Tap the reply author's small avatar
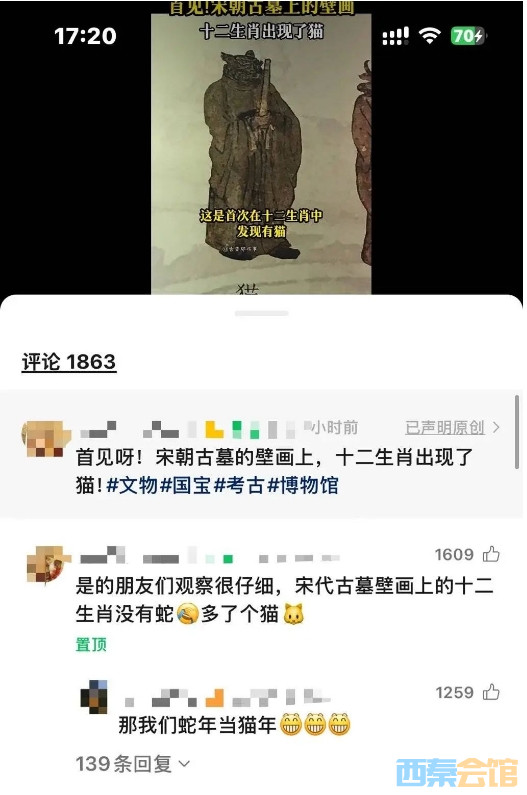The image size is (527, 795). 94,697
